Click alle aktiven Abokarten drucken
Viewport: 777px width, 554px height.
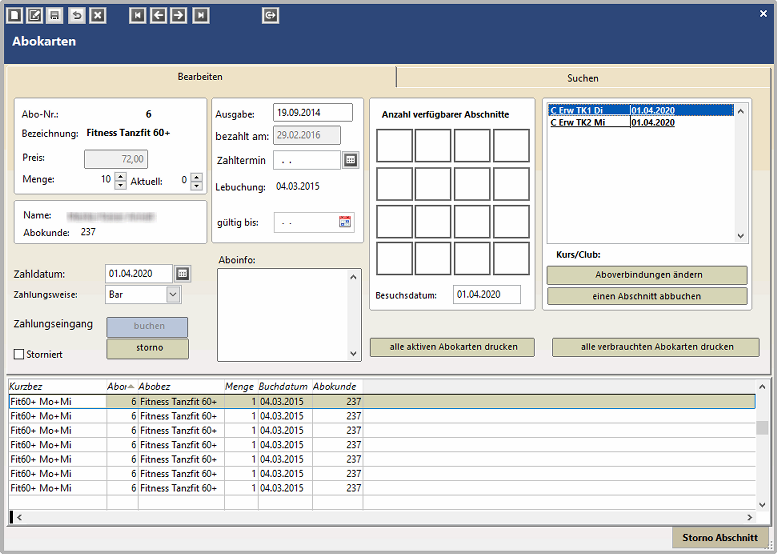[x=452, y=347]
